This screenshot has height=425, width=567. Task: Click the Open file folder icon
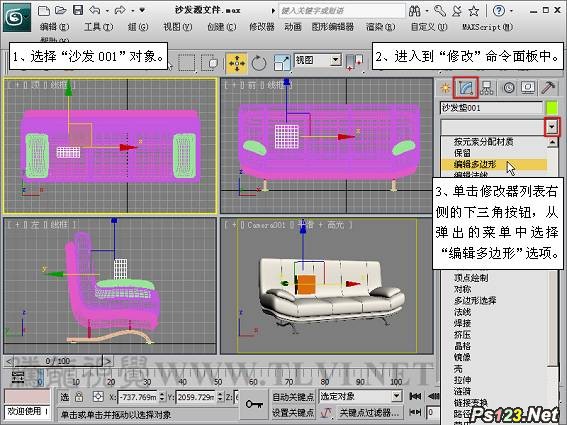[x=60, y=10]
